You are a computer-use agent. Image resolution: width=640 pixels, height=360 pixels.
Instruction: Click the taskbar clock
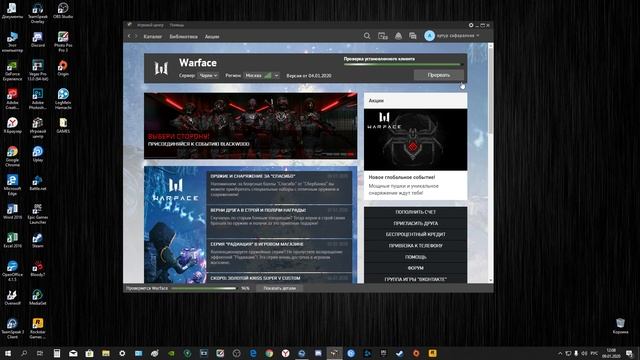[x=611, y=353]
